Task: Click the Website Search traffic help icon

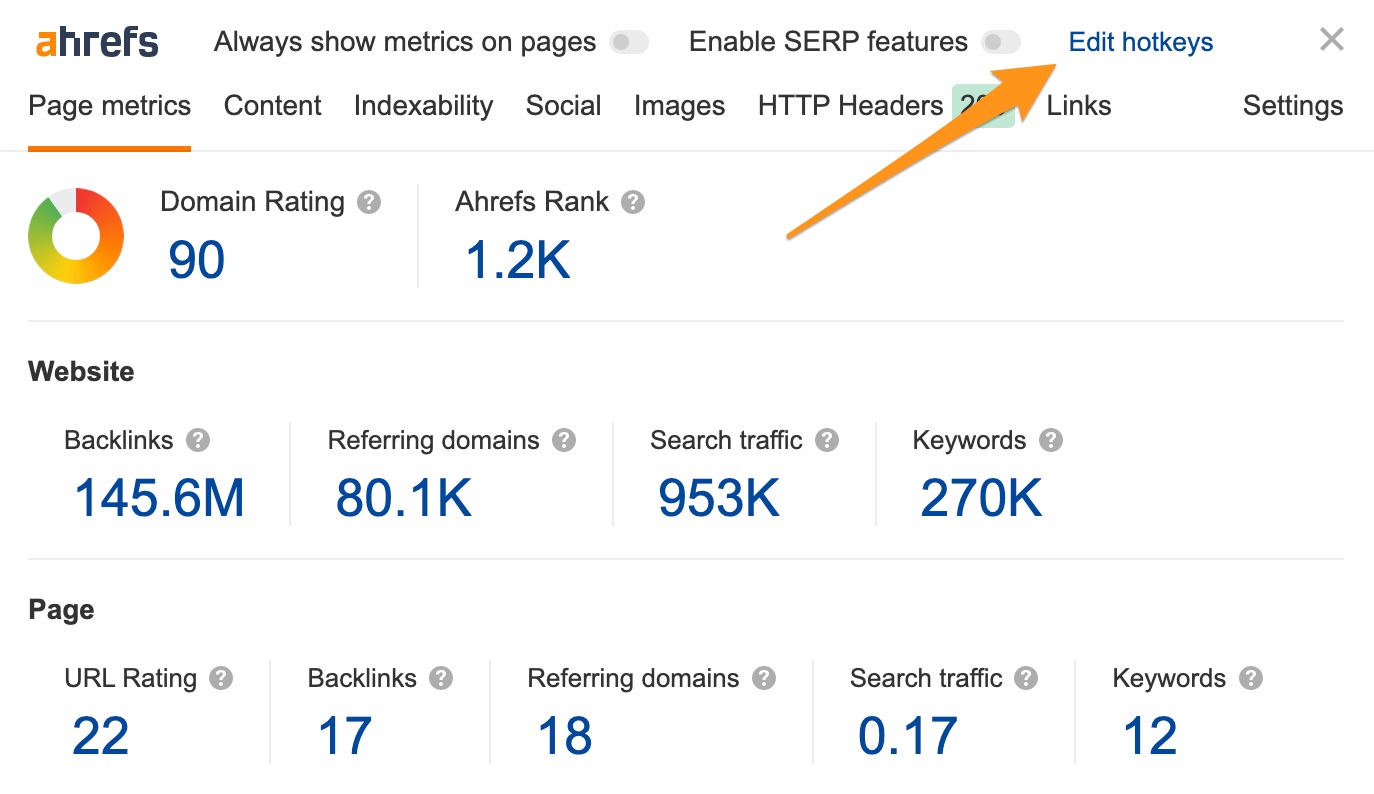Action: point(826,441)
